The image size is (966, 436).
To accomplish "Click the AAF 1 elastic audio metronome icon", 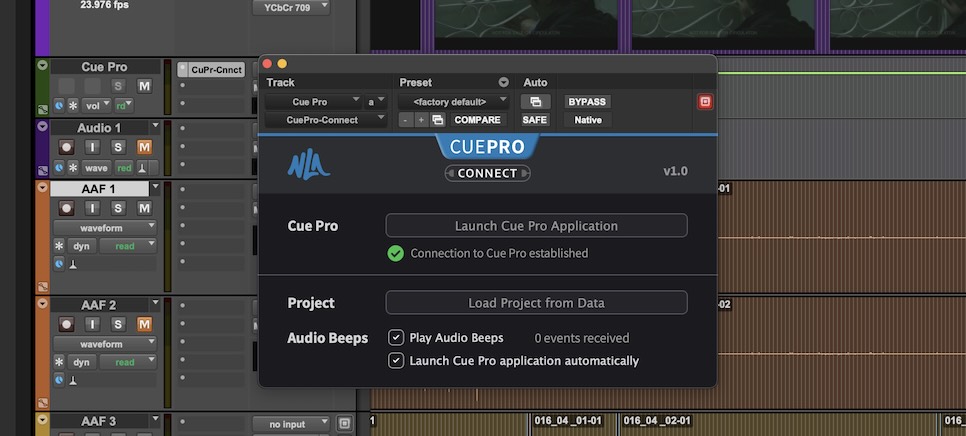I will (x=73, y=264).
